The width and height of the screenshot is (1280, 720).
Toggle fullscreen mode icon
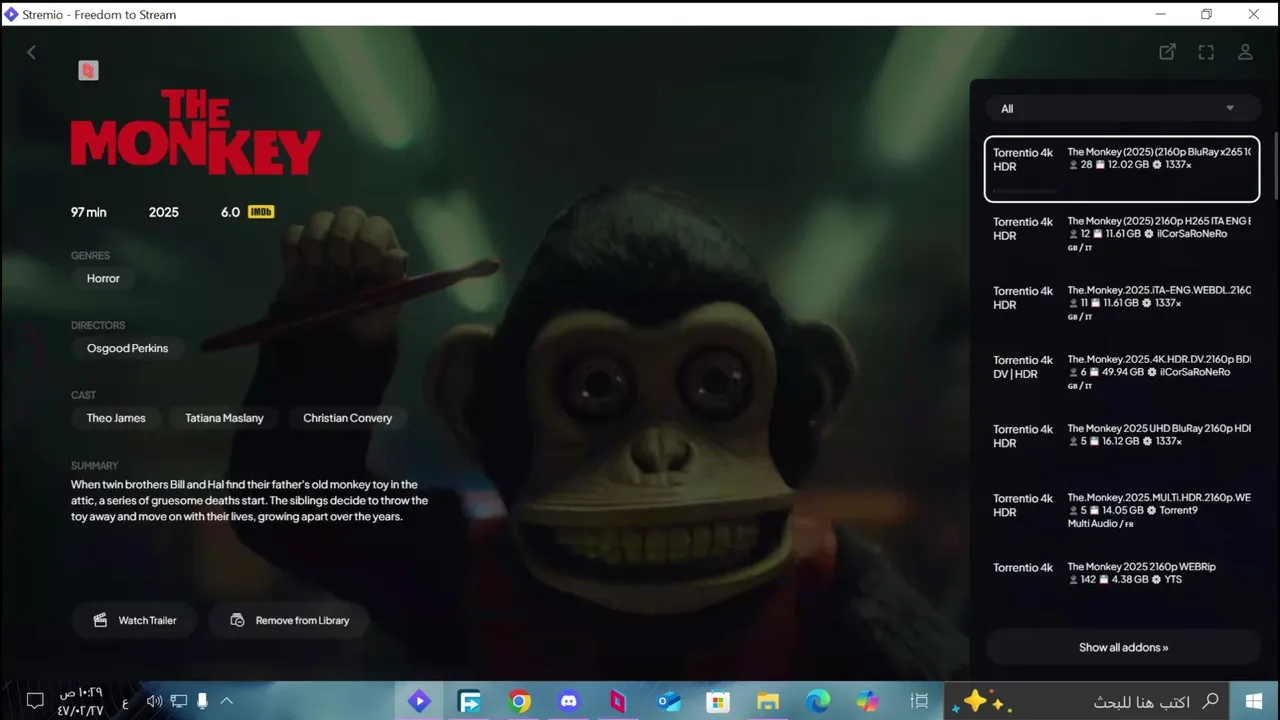point(1206,52)
